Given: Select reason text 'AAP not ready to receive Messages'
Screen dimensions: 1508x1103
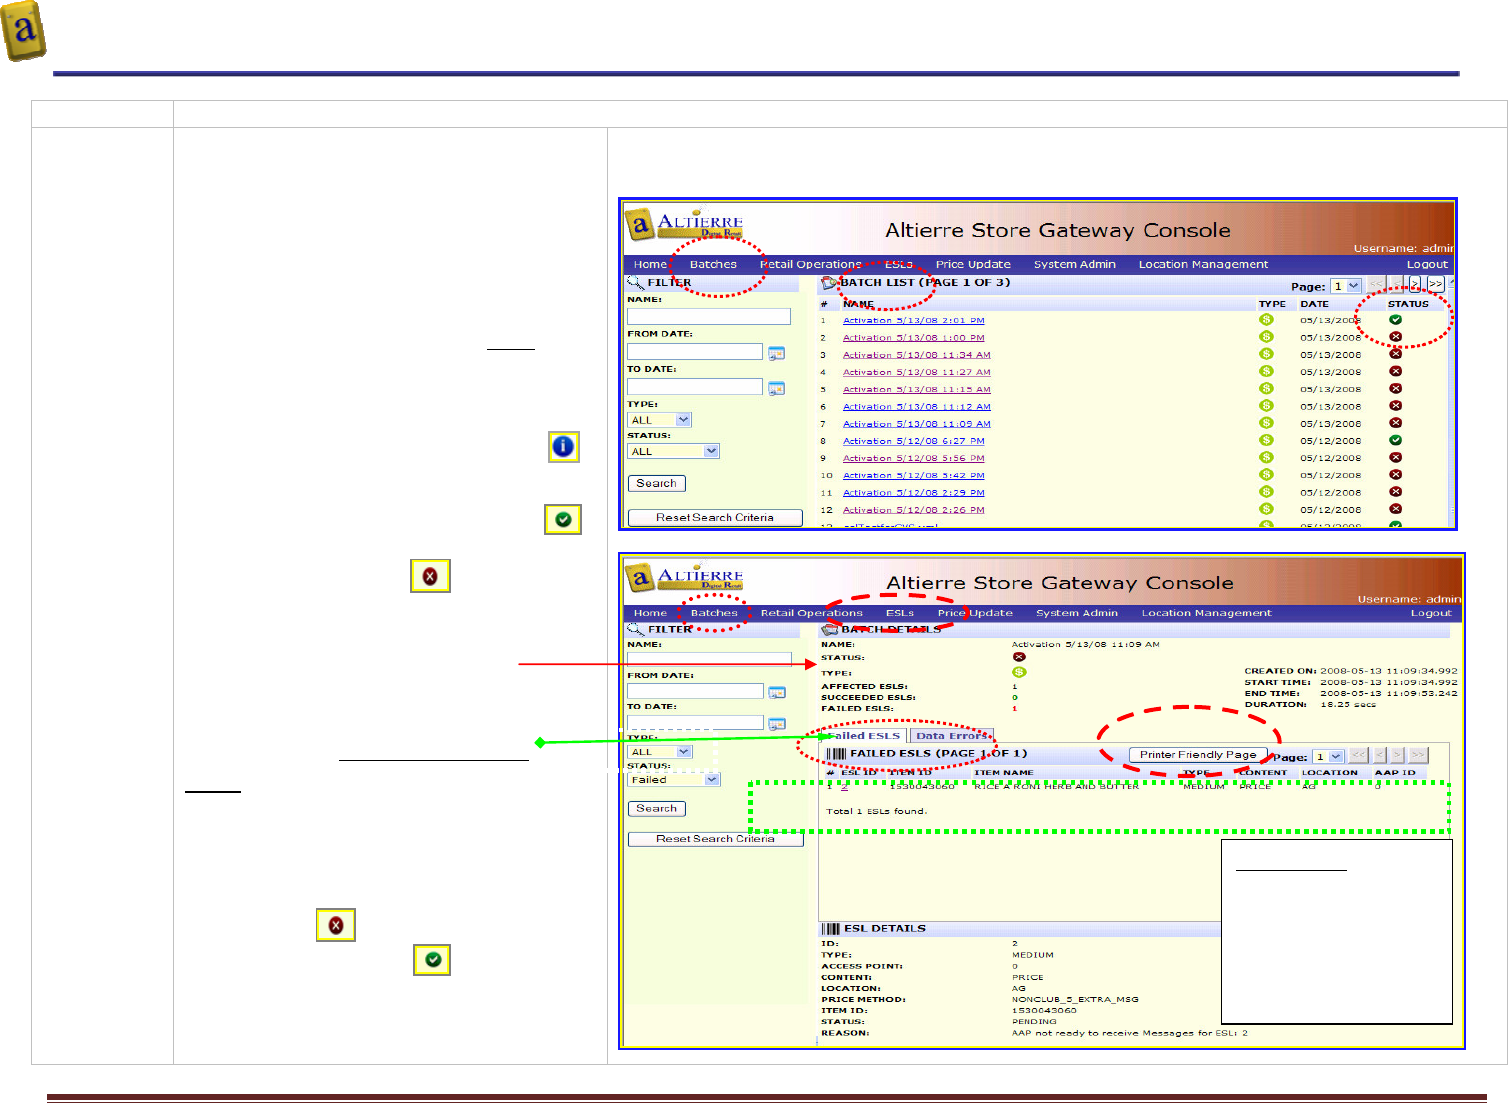Looking at the screenshot, I should tap(1130, 1033).
